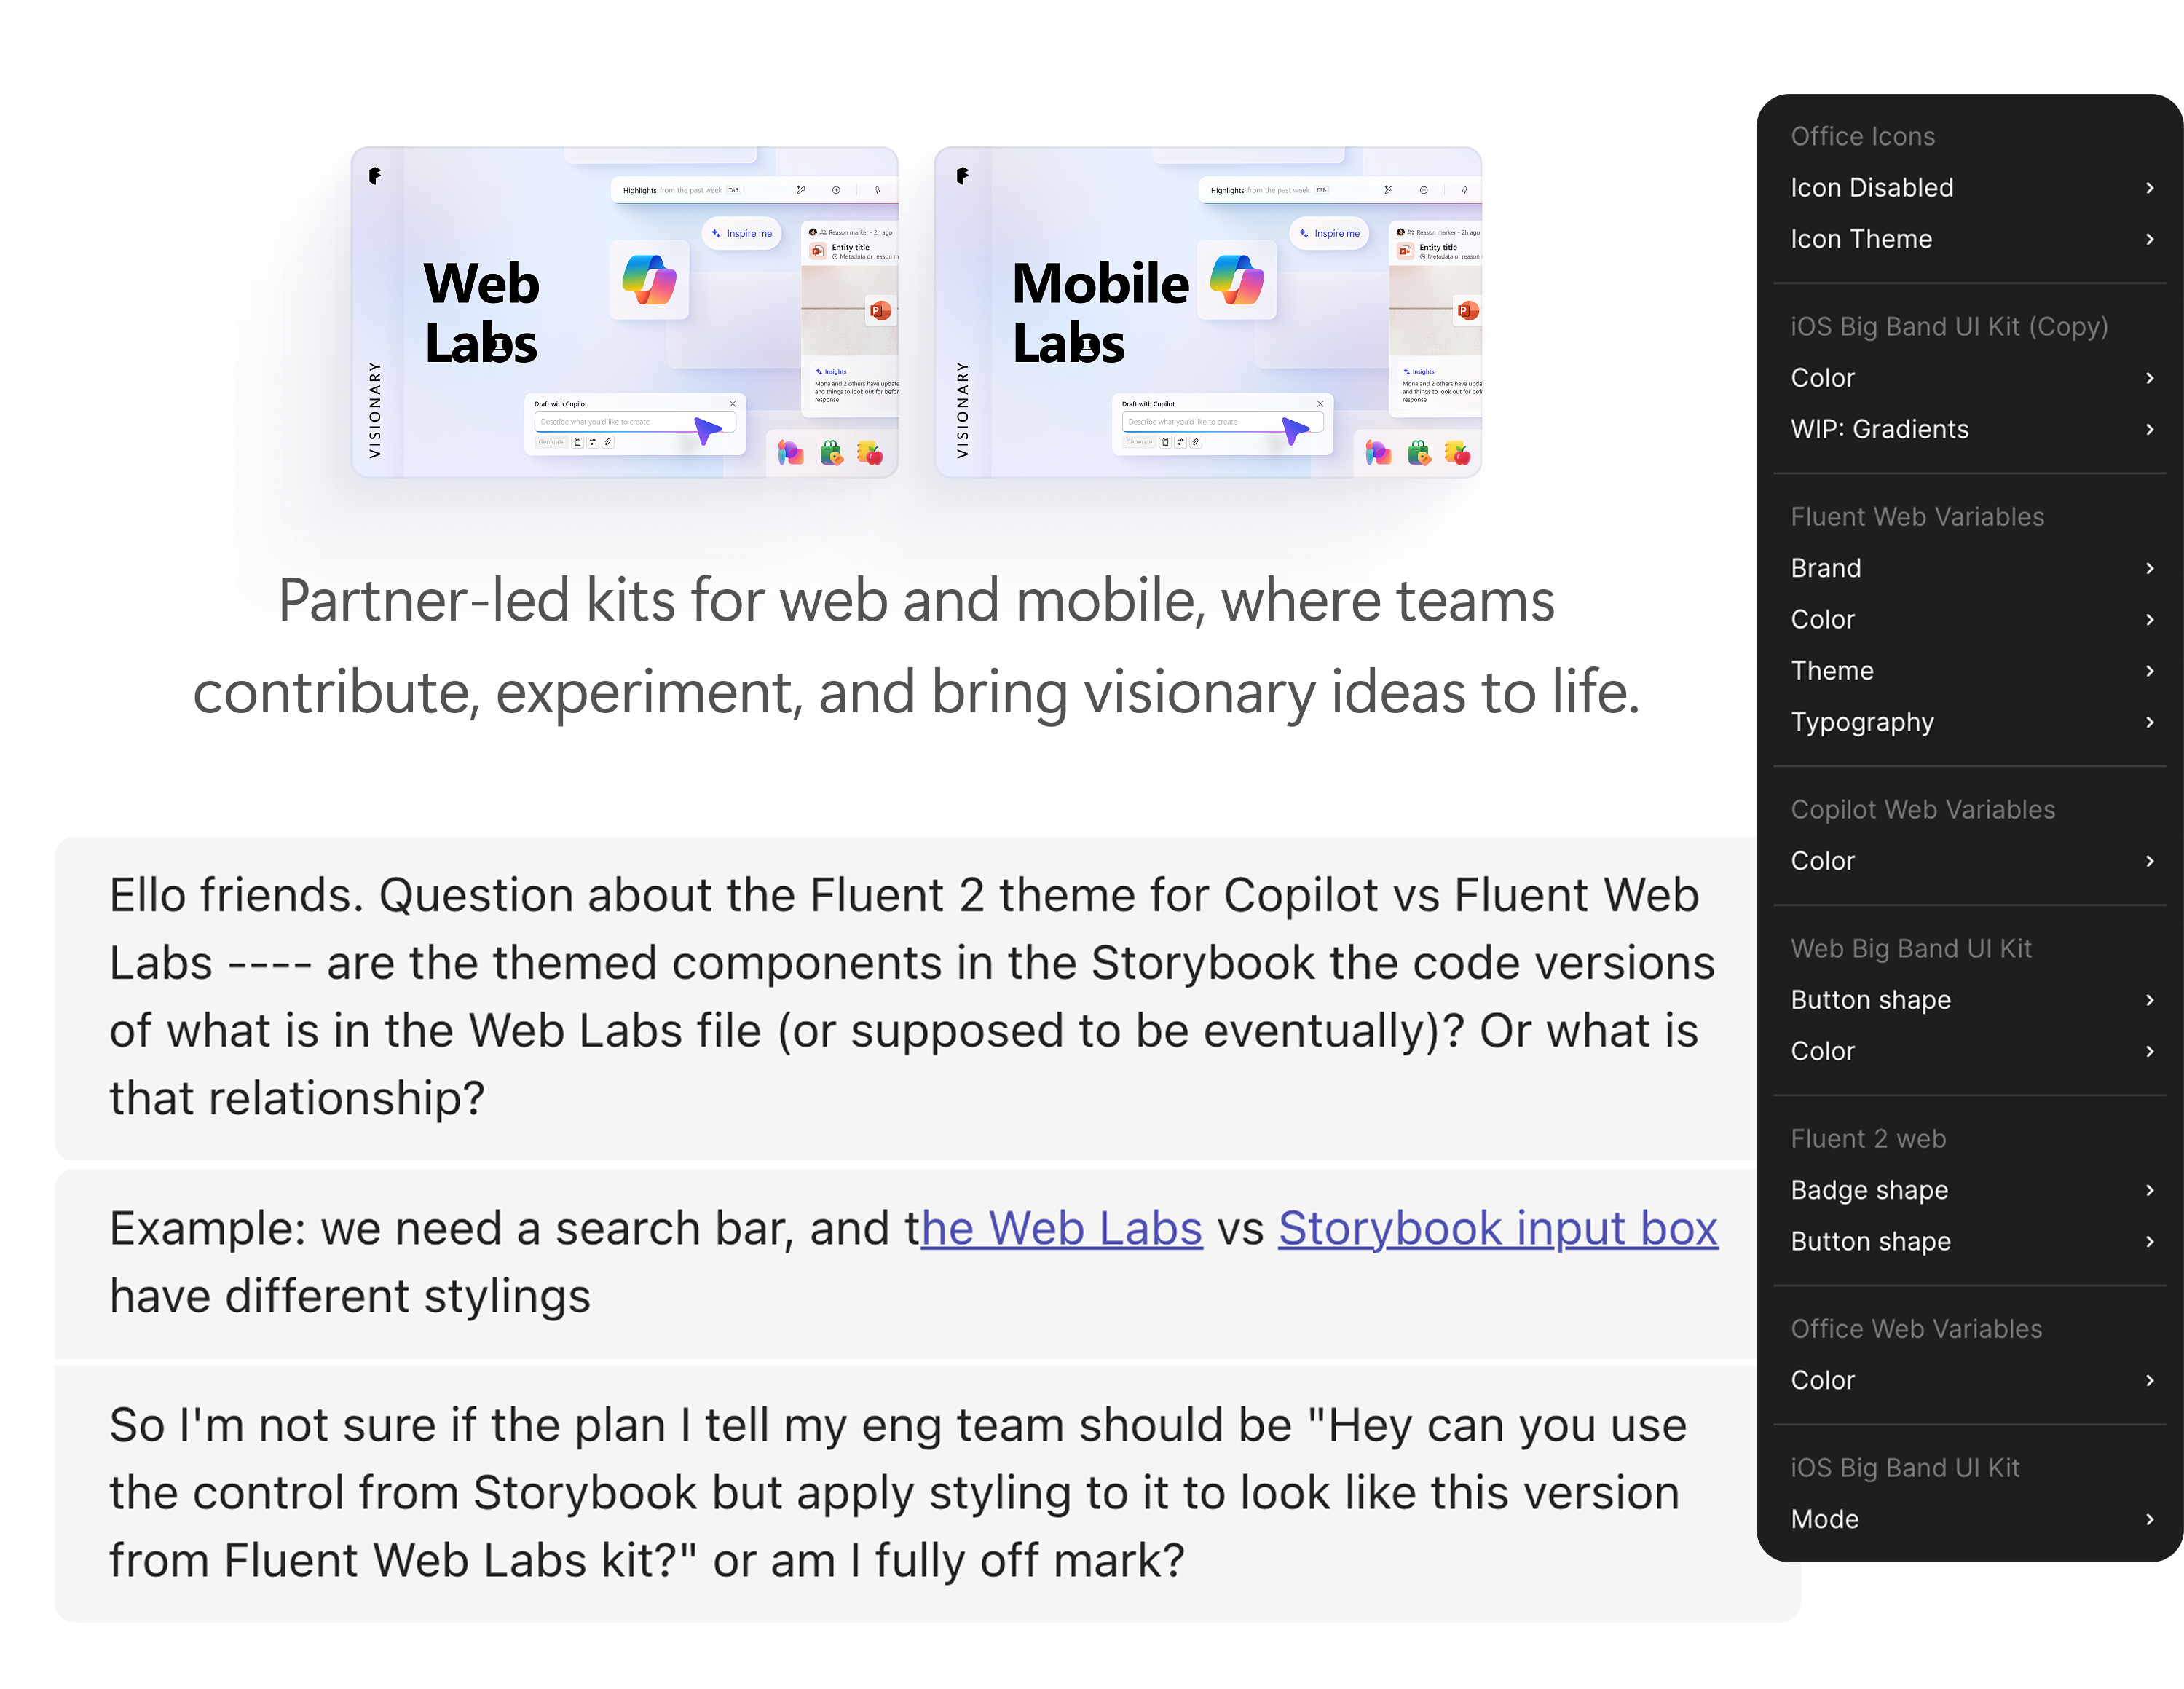Select the Typography menu item
Viewport: 2184px width, 1689px height.
pos(1970,722)
